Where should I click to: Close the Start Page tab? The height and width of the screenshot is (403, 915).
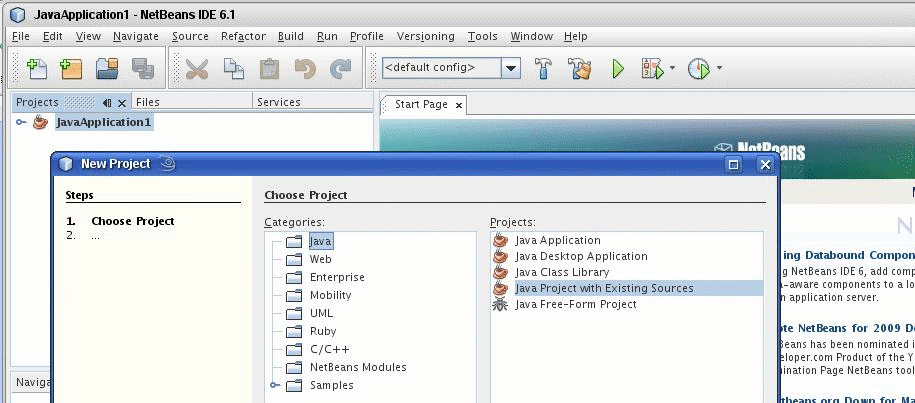point(459,106)
